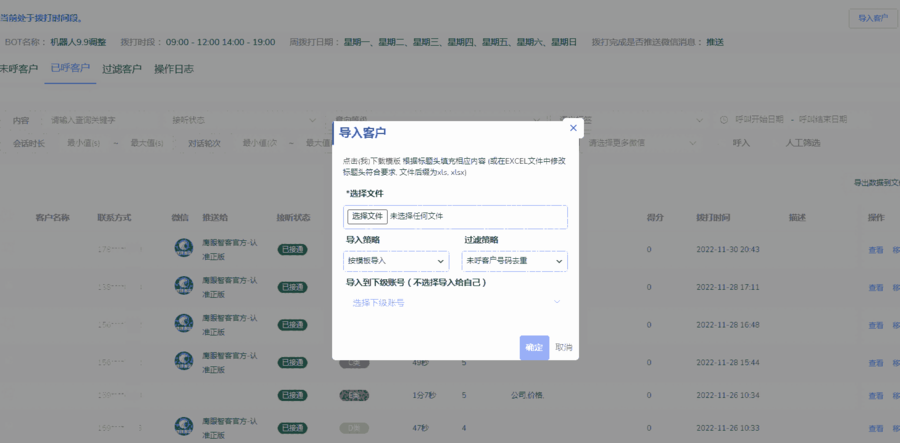The height and width of the screenshot is (443, 900).
Task: Click the clock icon in the call date range field
Action: [x=726, y=119]
